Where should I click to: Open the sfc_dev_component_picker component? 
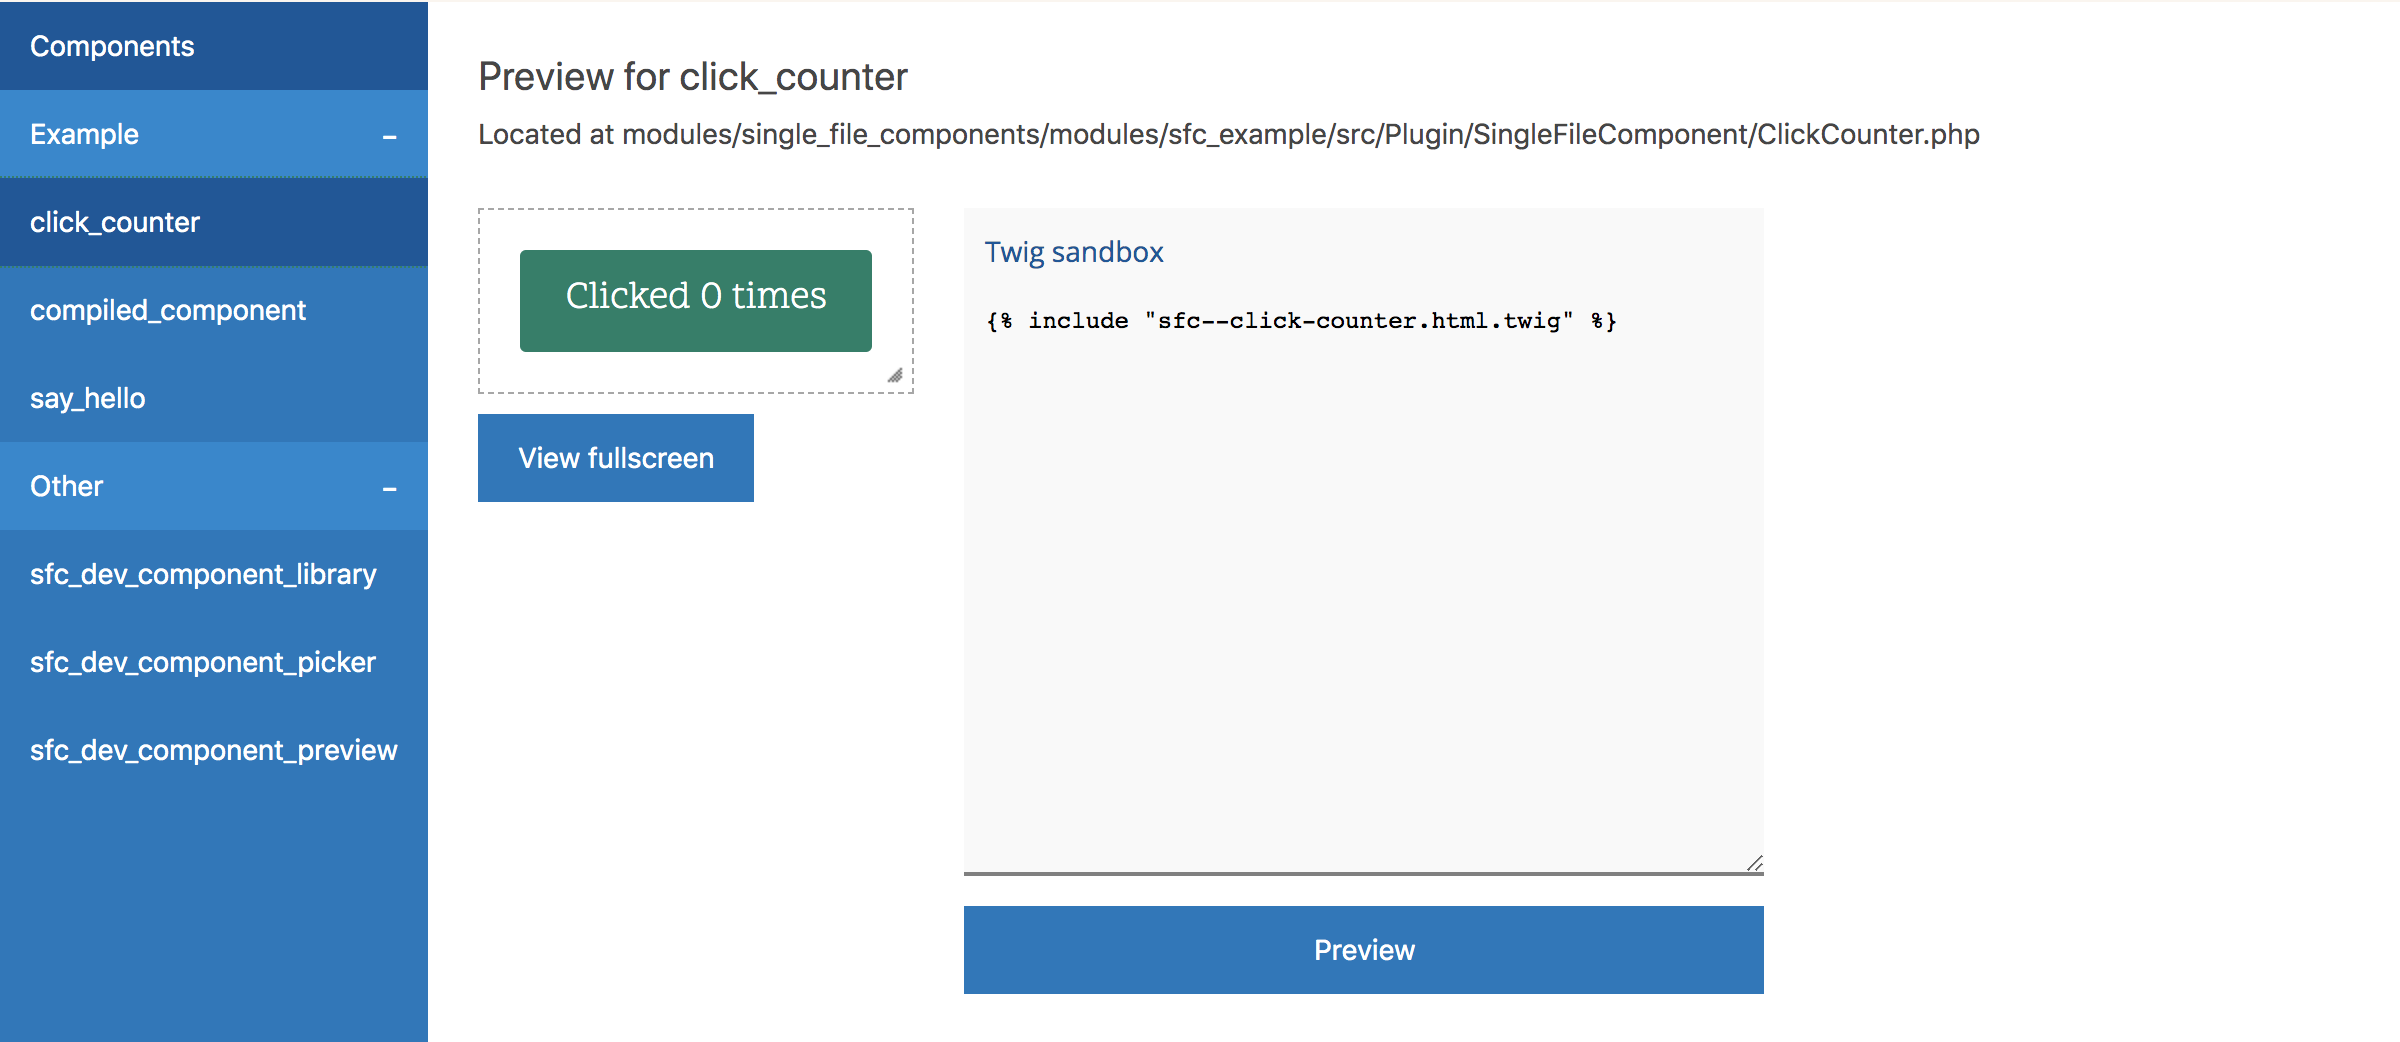(202, 661)
